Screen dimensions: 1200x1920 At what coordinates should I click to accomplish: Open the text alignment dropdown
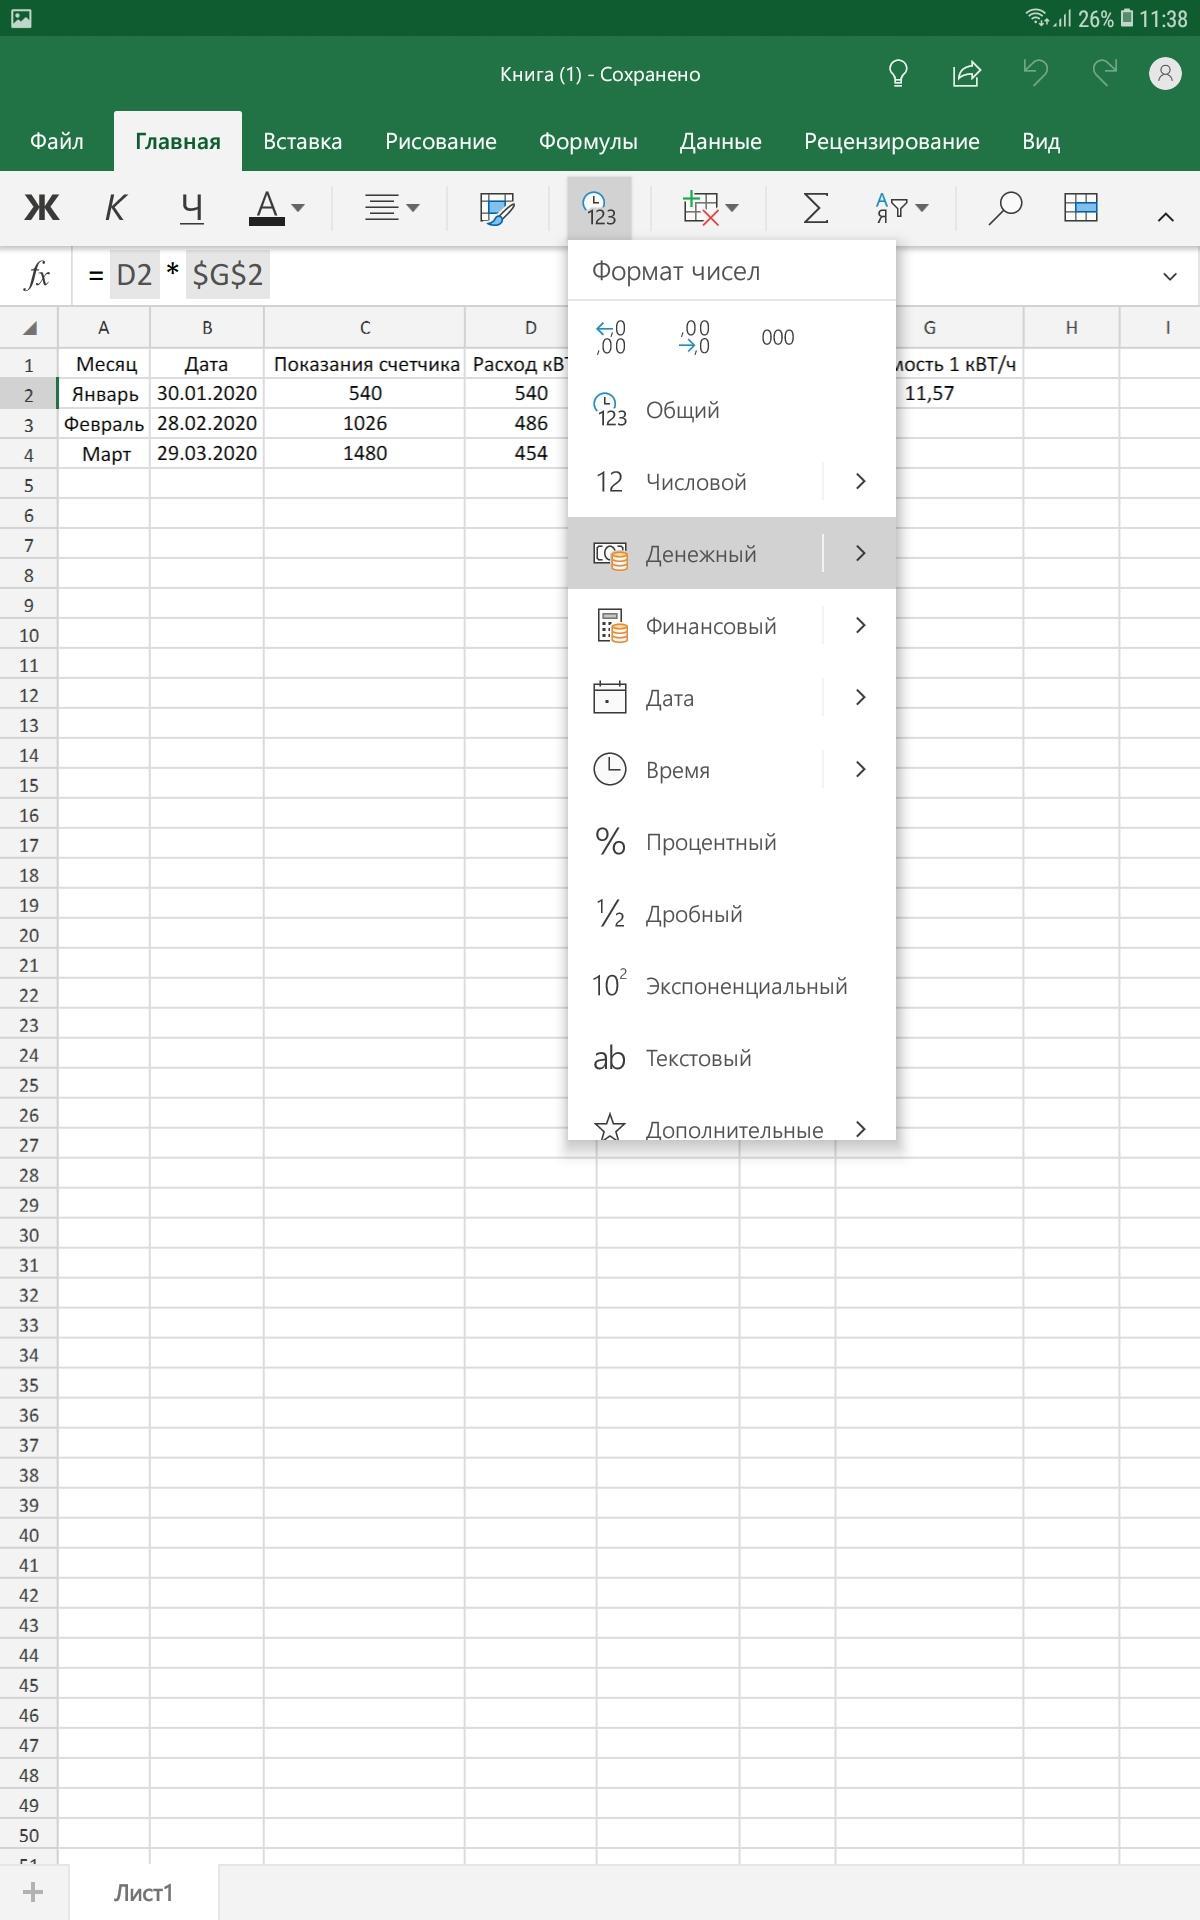pos(391,208)
